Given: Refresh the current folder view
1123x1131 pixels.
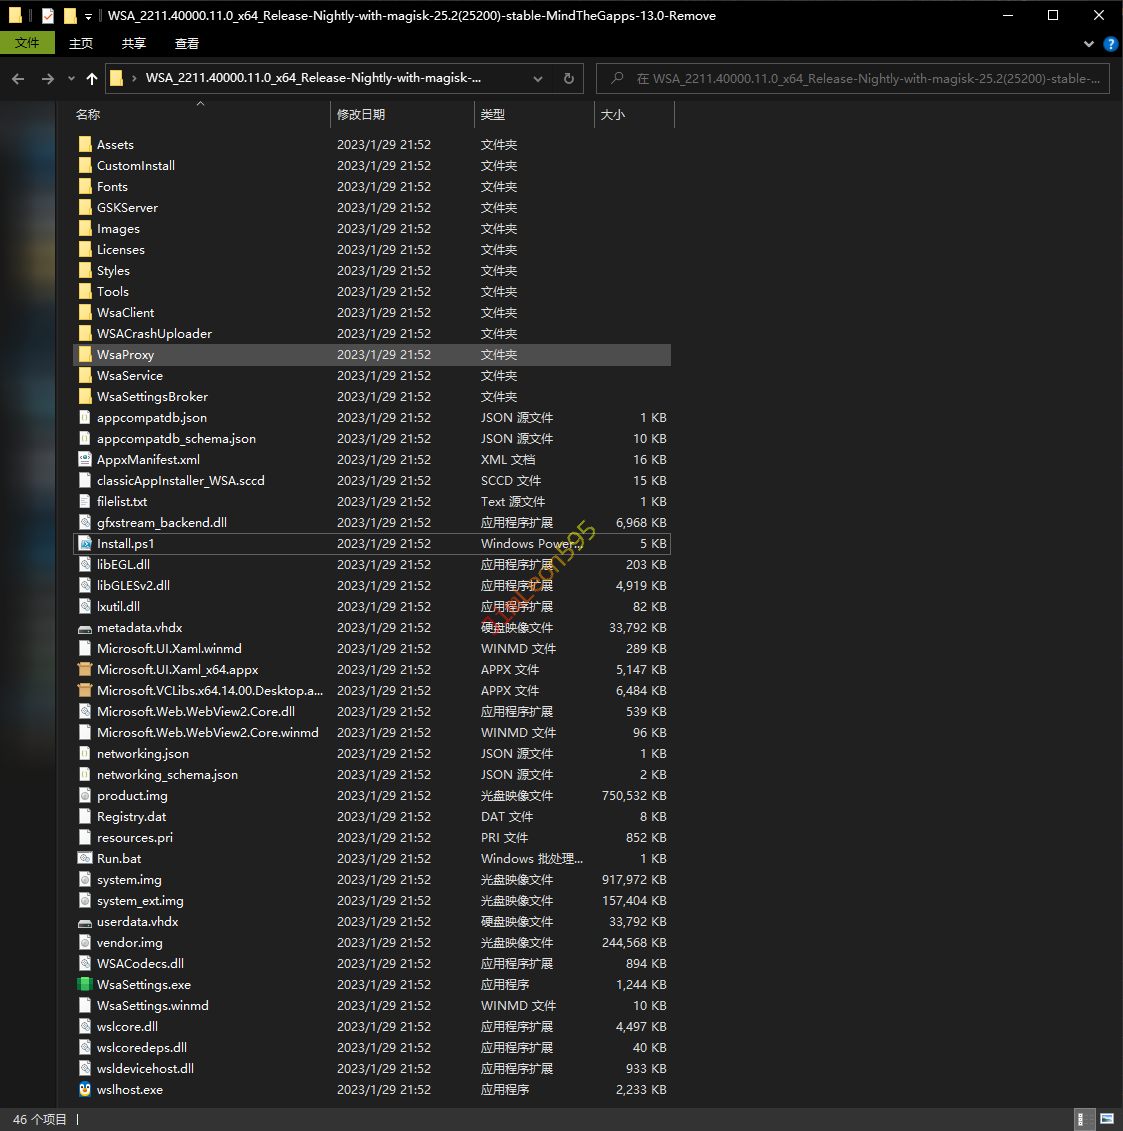Looking at the screenshot, I should click(569, 79).
